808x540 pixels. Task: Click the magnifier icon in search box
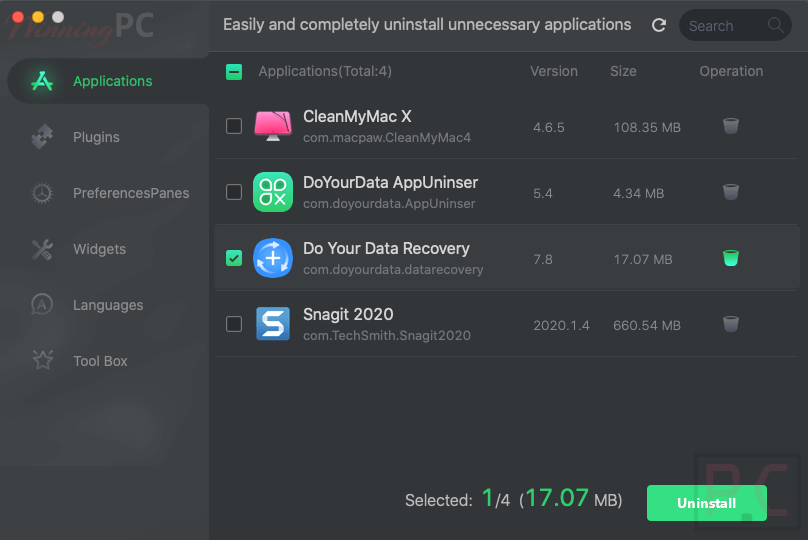pyautogui.click(x=775, y=24)
